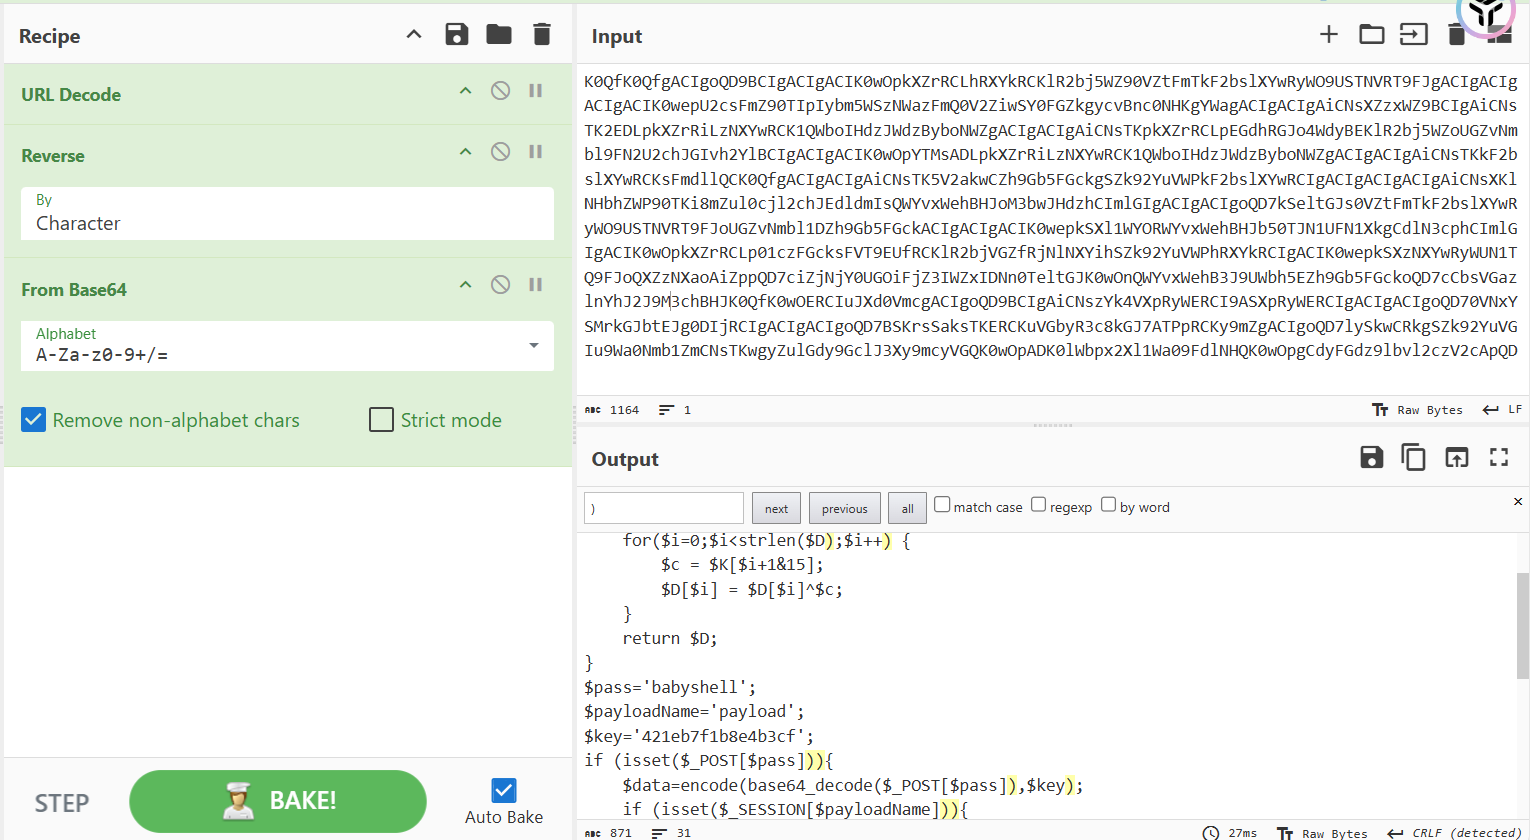This screenshot has height=840, width=1530.
Task: Click the $key='421eb7f1b8e4b3cf' output line
Action: (x=699, y=736)
